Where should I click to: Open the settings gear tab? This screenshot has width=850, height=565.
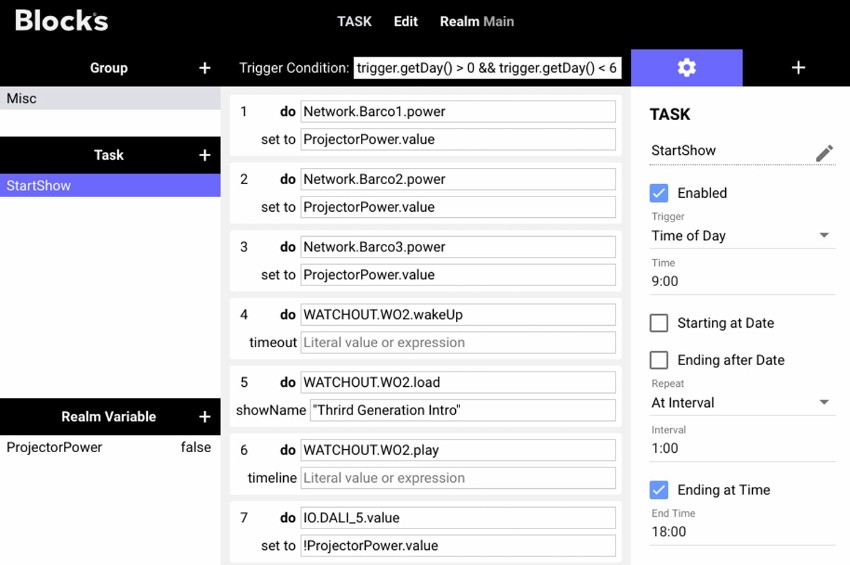tap(686, 68)
